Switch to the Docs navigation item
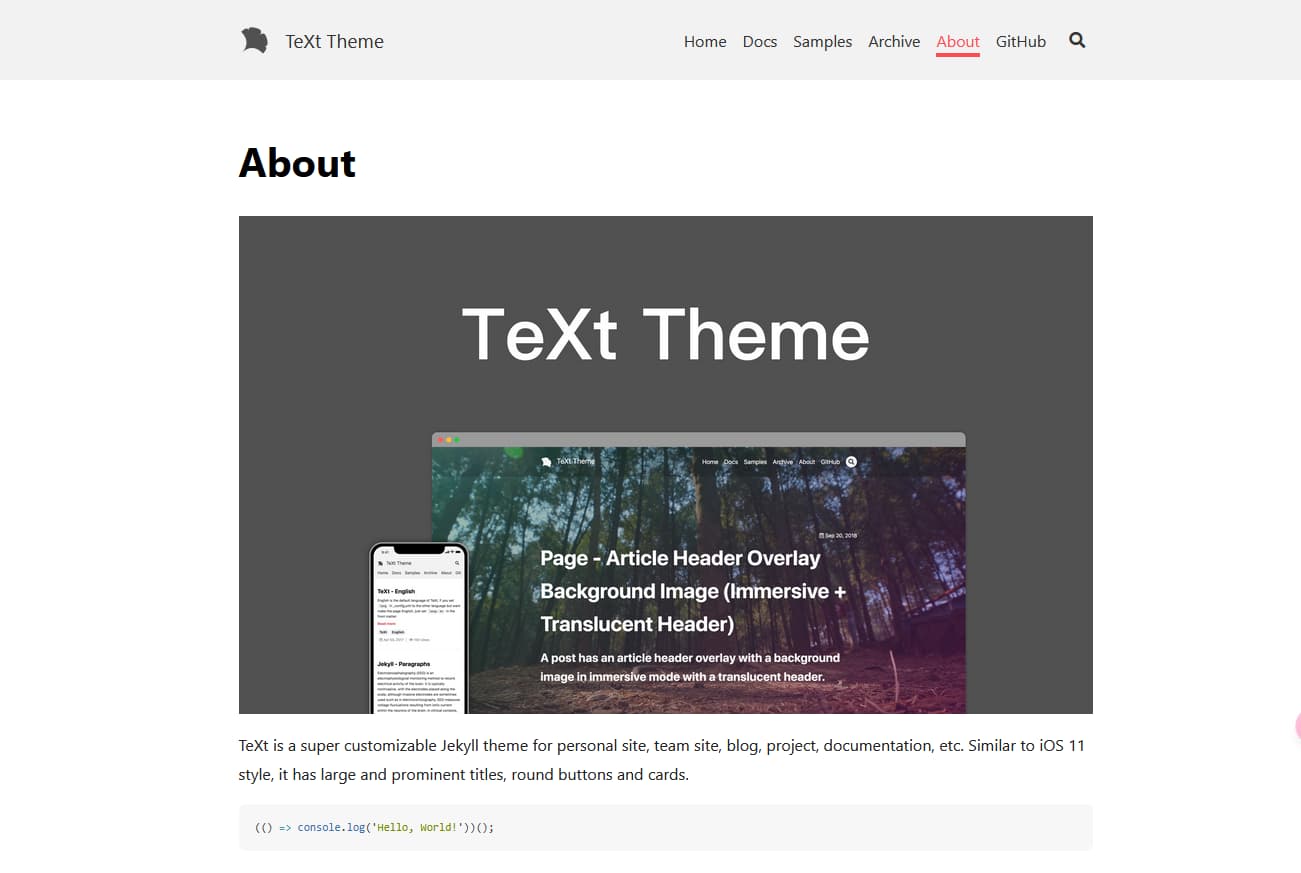 759,41
